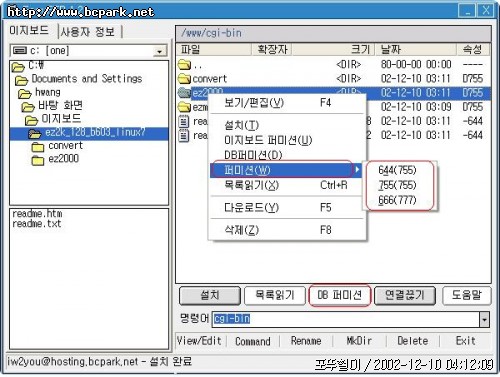Click the Documents and Settings folder icon
Viewport: 500px width, 377px height.
(x=21, y=80)
